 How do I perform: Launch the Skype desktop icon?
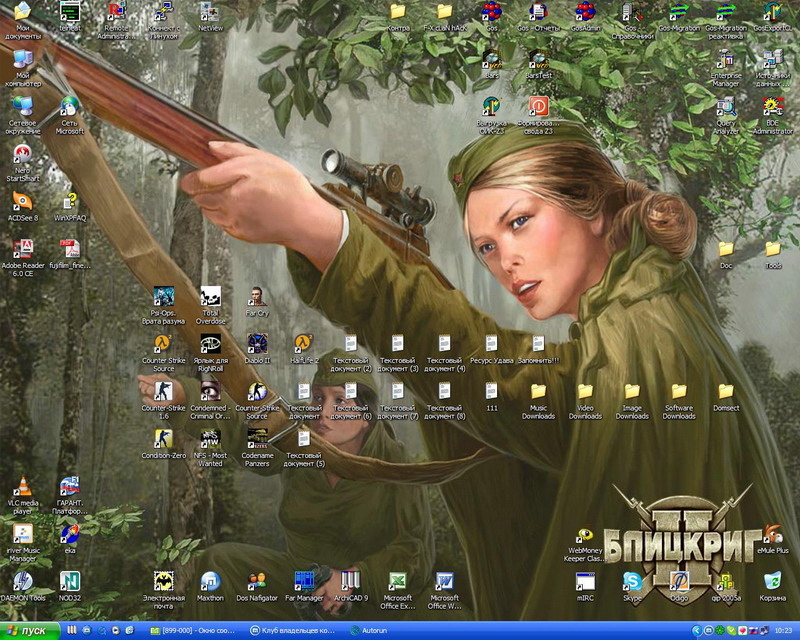[x=632, y=582]
